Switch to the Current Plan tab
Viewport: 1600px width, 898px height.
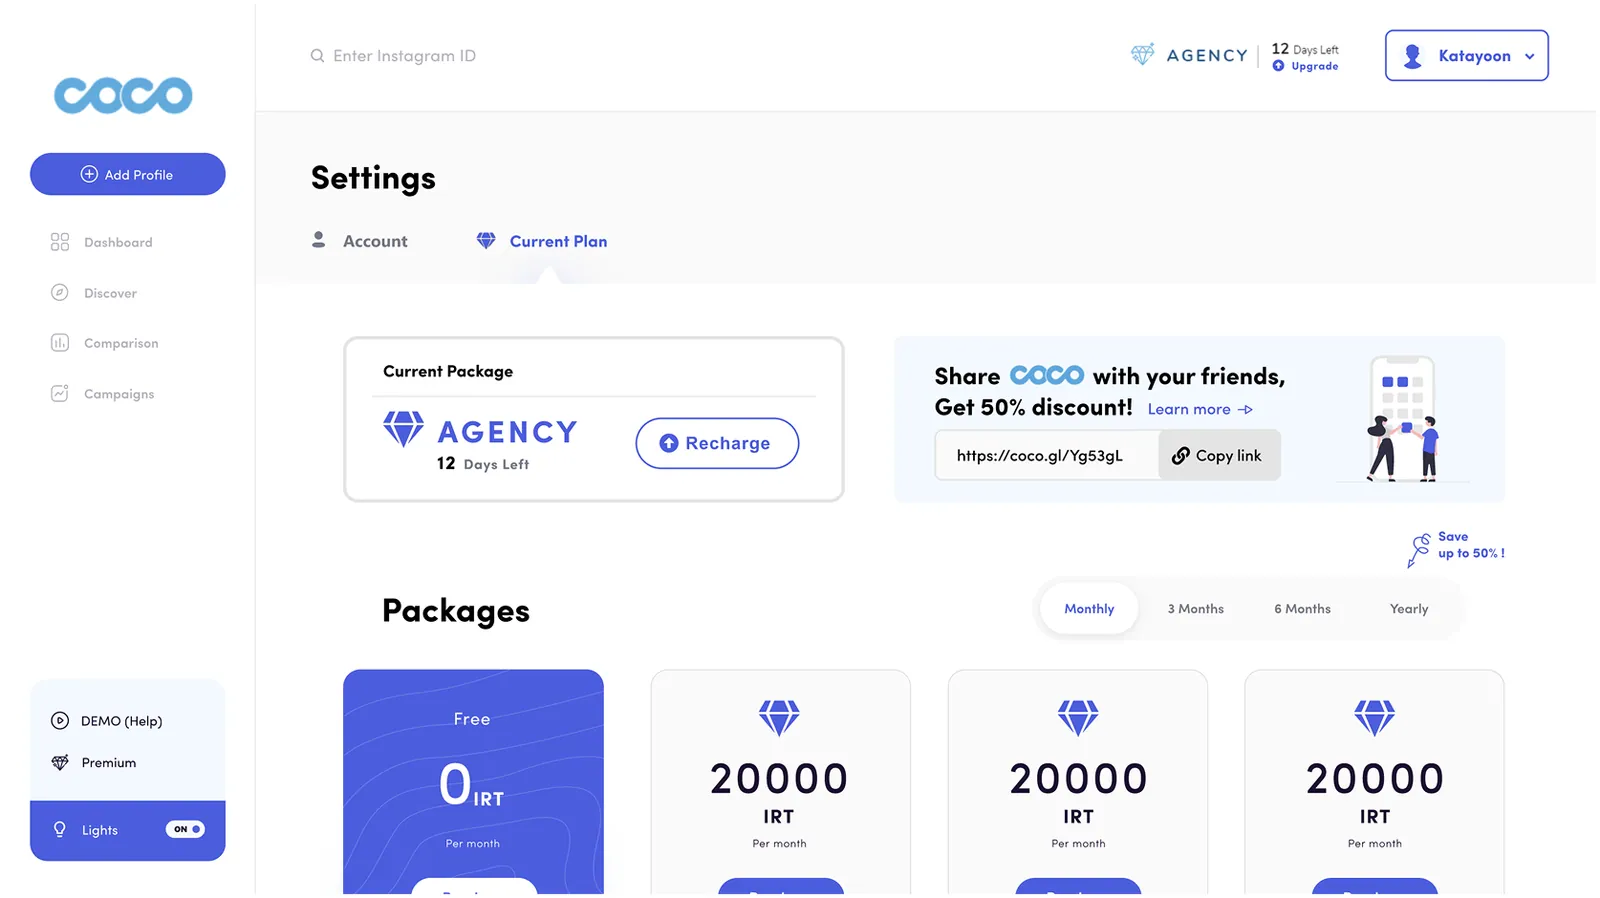[x=542, y=241]
